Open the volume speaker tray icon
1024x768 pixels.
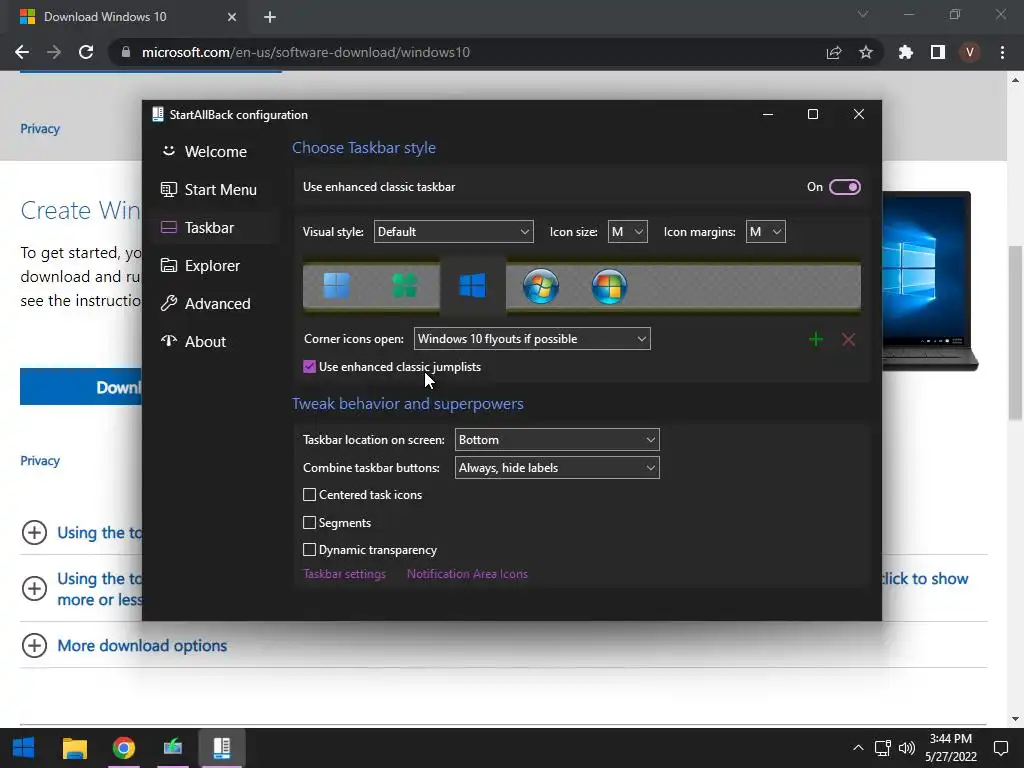click(906, 748)
